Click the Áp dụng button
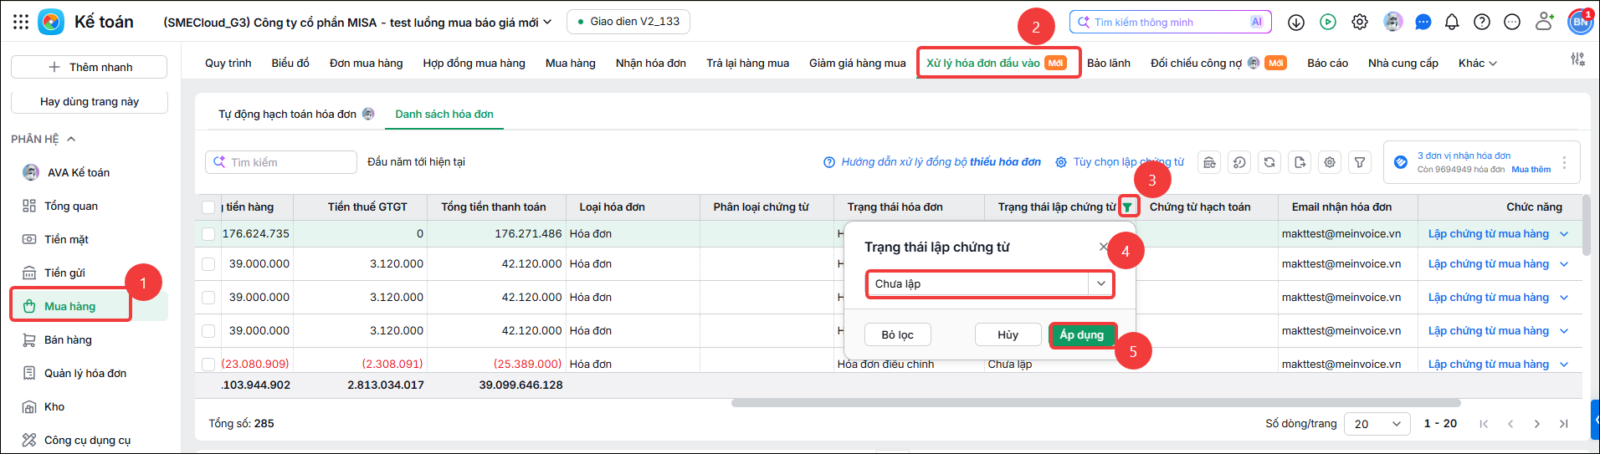 pyautogui.click(x=1082, y=335)
